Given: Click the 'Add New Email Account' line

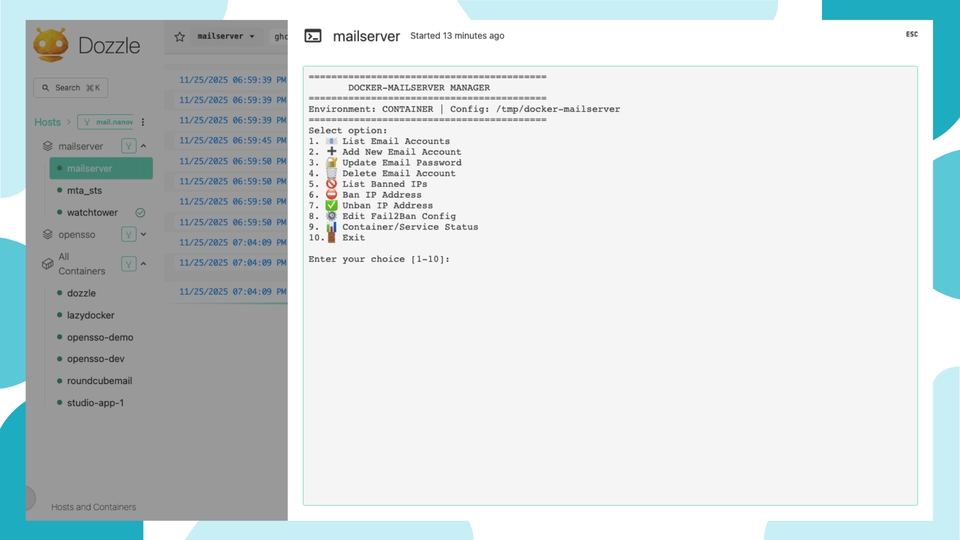Looking at the screenshot, I should pos(385,152).
